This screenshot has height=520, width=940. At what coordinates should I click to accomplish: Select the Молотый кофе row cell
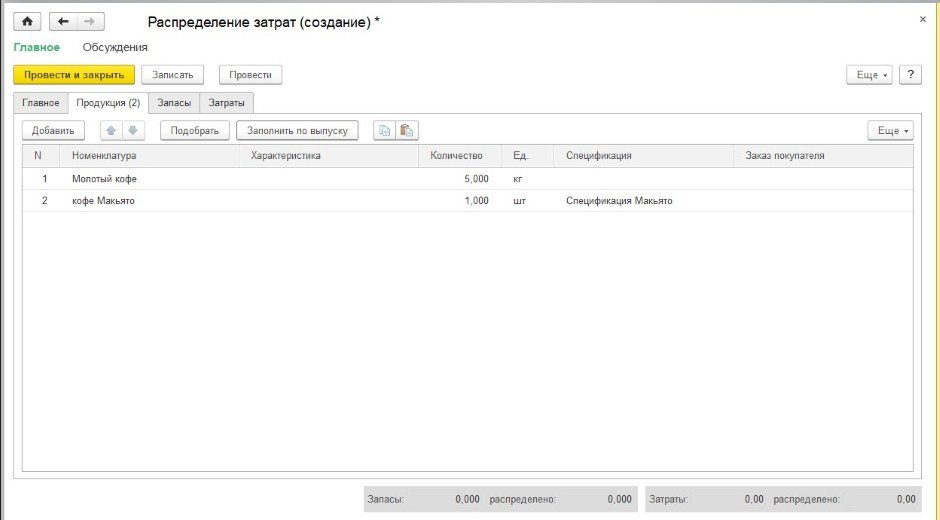(104, 179)
